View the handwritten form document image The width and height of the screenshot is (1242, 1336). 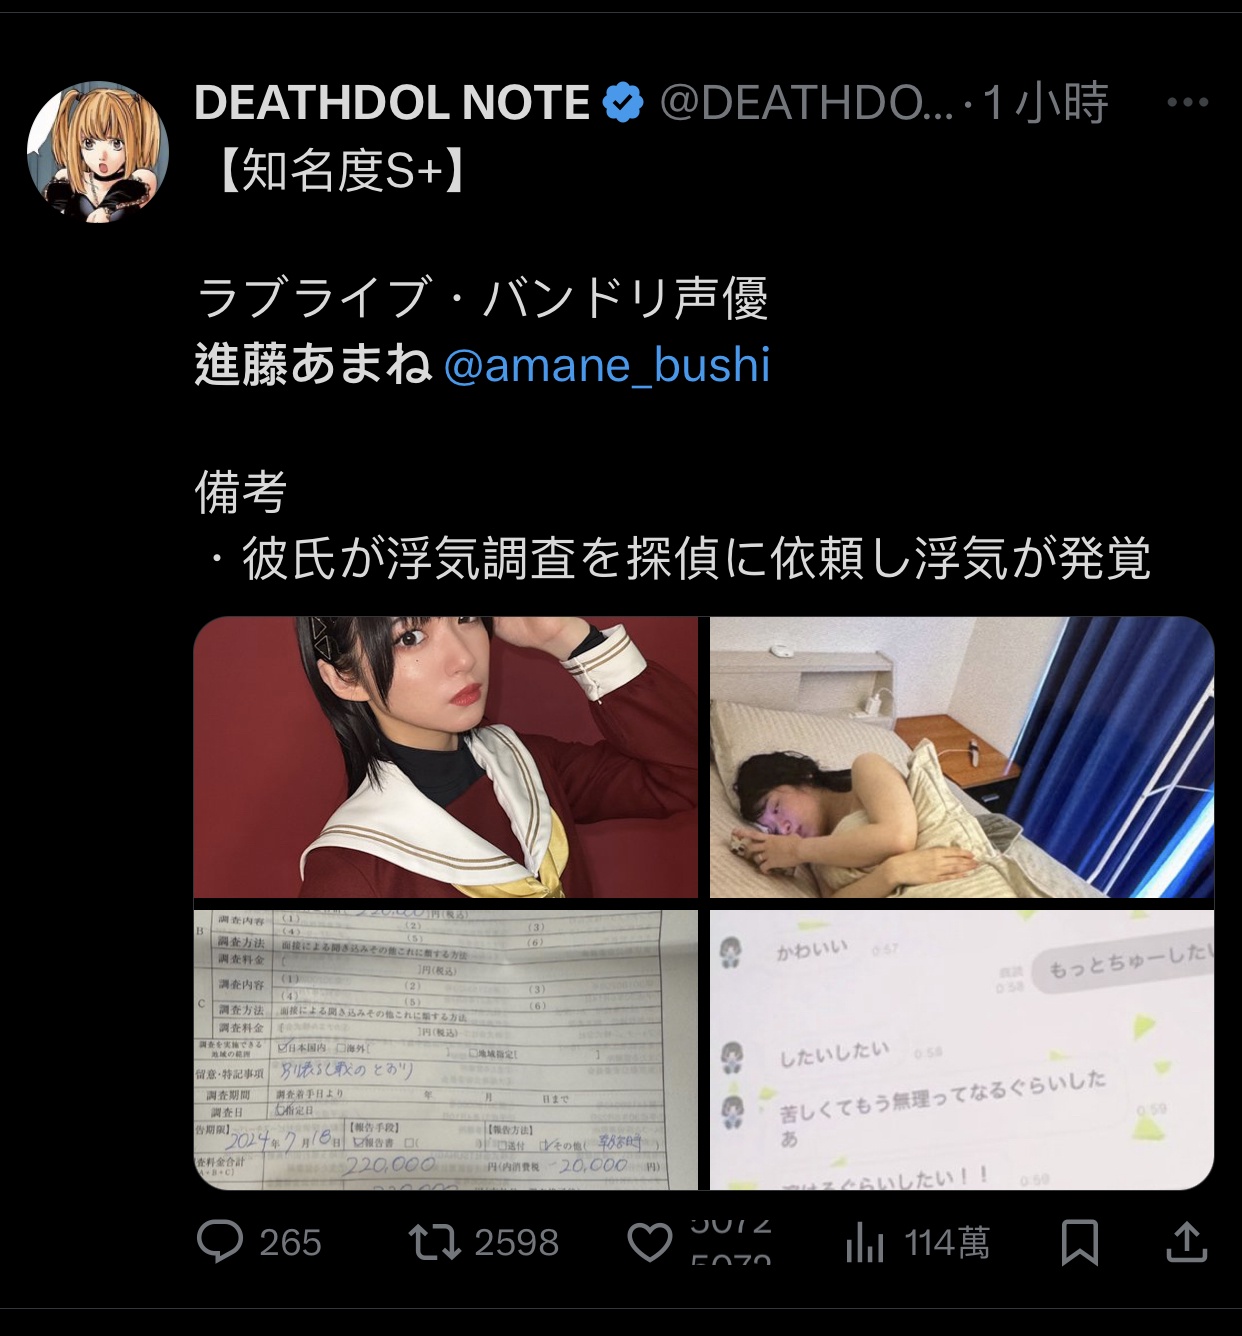point(446,1050)
